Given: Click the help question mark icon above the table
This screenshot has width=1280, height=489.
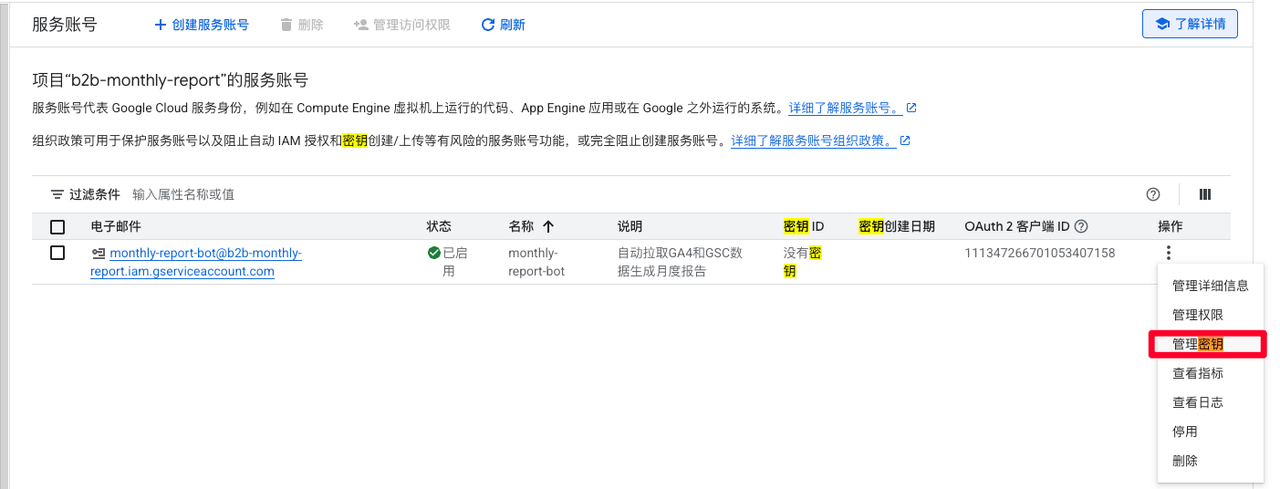Looking at the screenshot, I should [x=1153, y=195].
